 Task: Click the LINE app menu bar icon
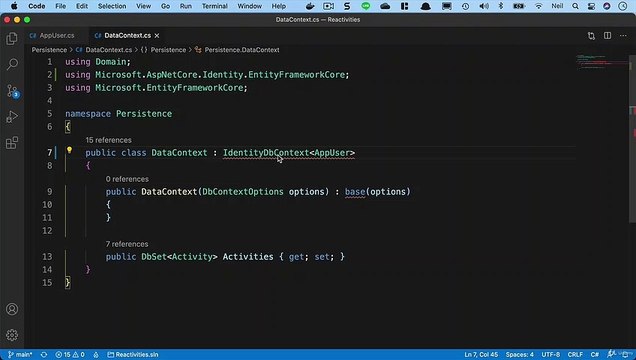(366, 6)
